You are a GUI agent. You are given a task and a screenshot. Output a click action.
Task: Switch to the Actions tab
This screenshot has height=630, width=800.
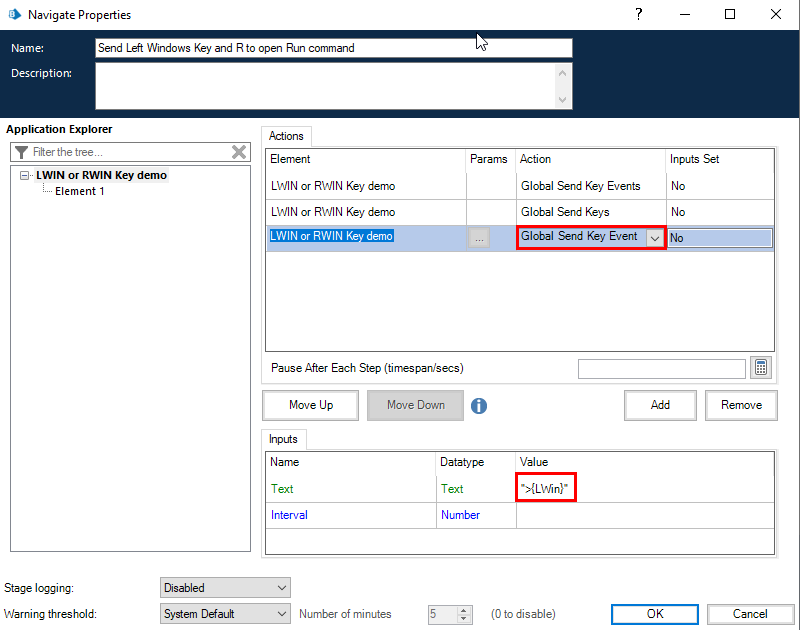coord(287,136)
